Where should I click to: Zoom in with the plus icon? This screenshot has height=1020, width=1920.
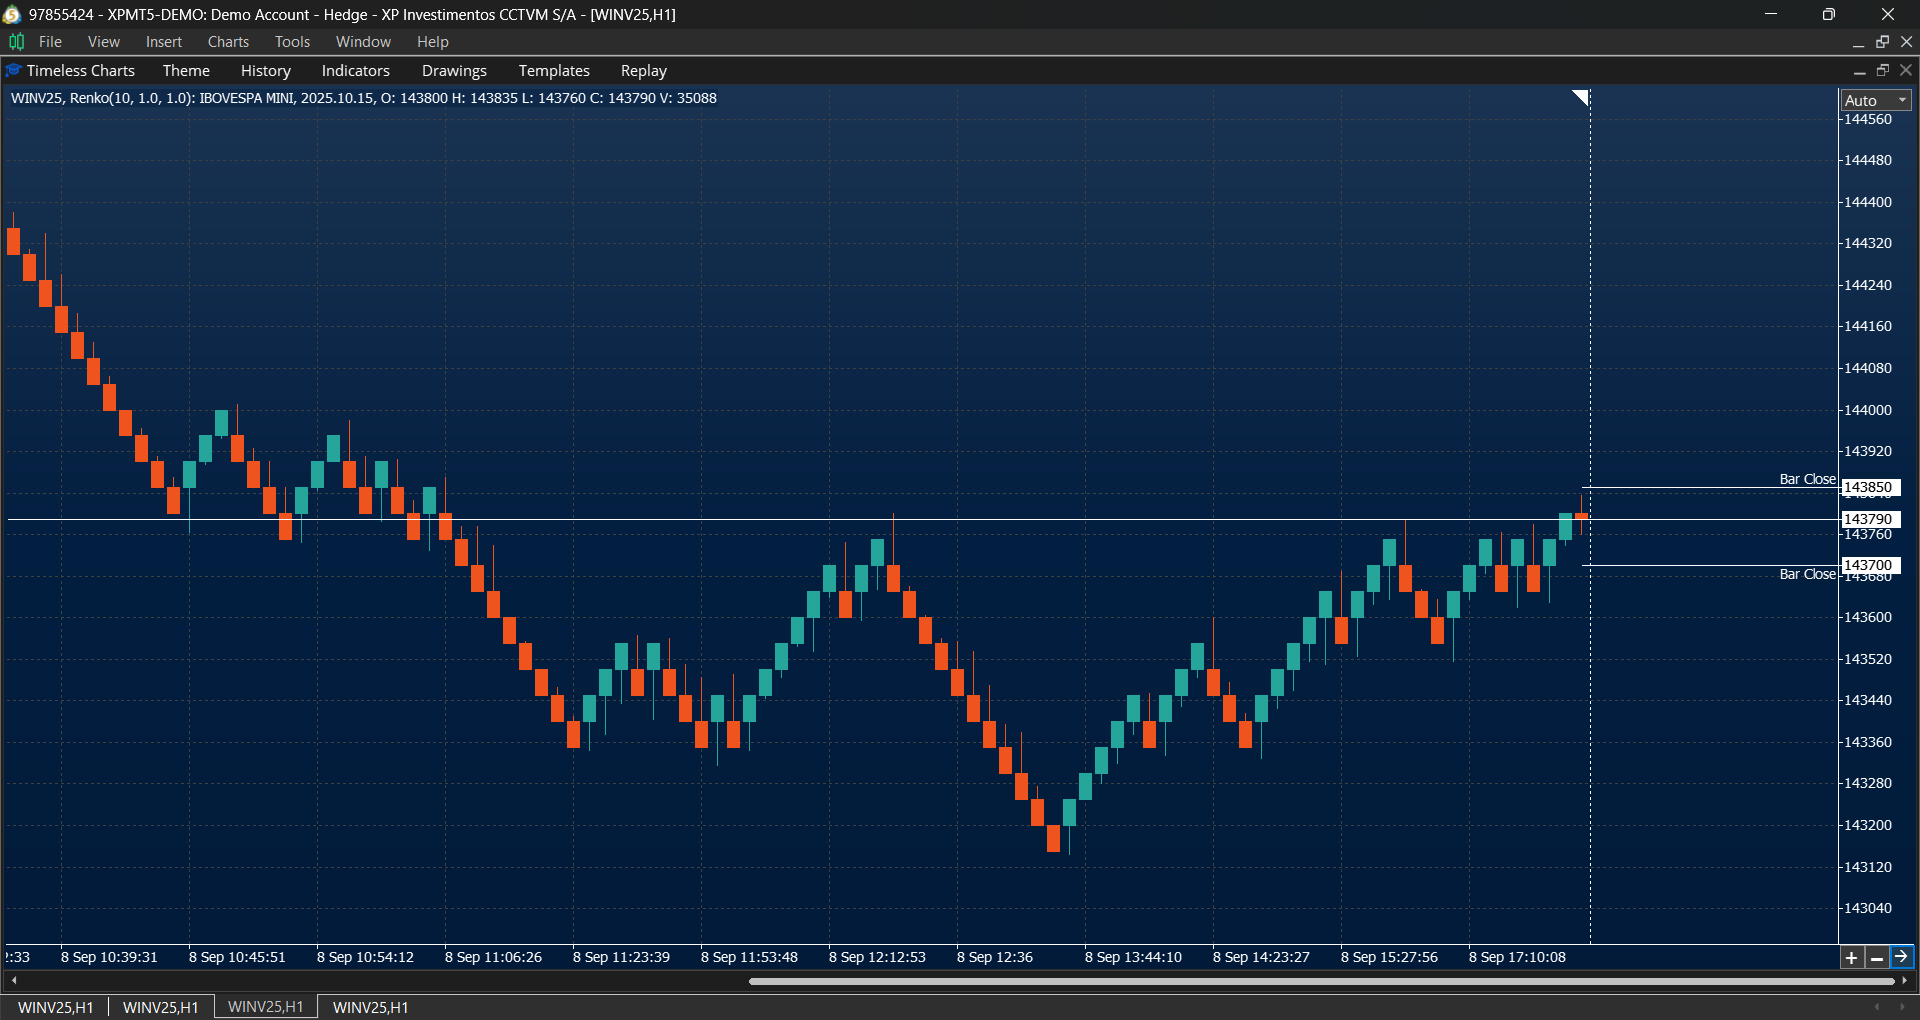point(1851,957)
